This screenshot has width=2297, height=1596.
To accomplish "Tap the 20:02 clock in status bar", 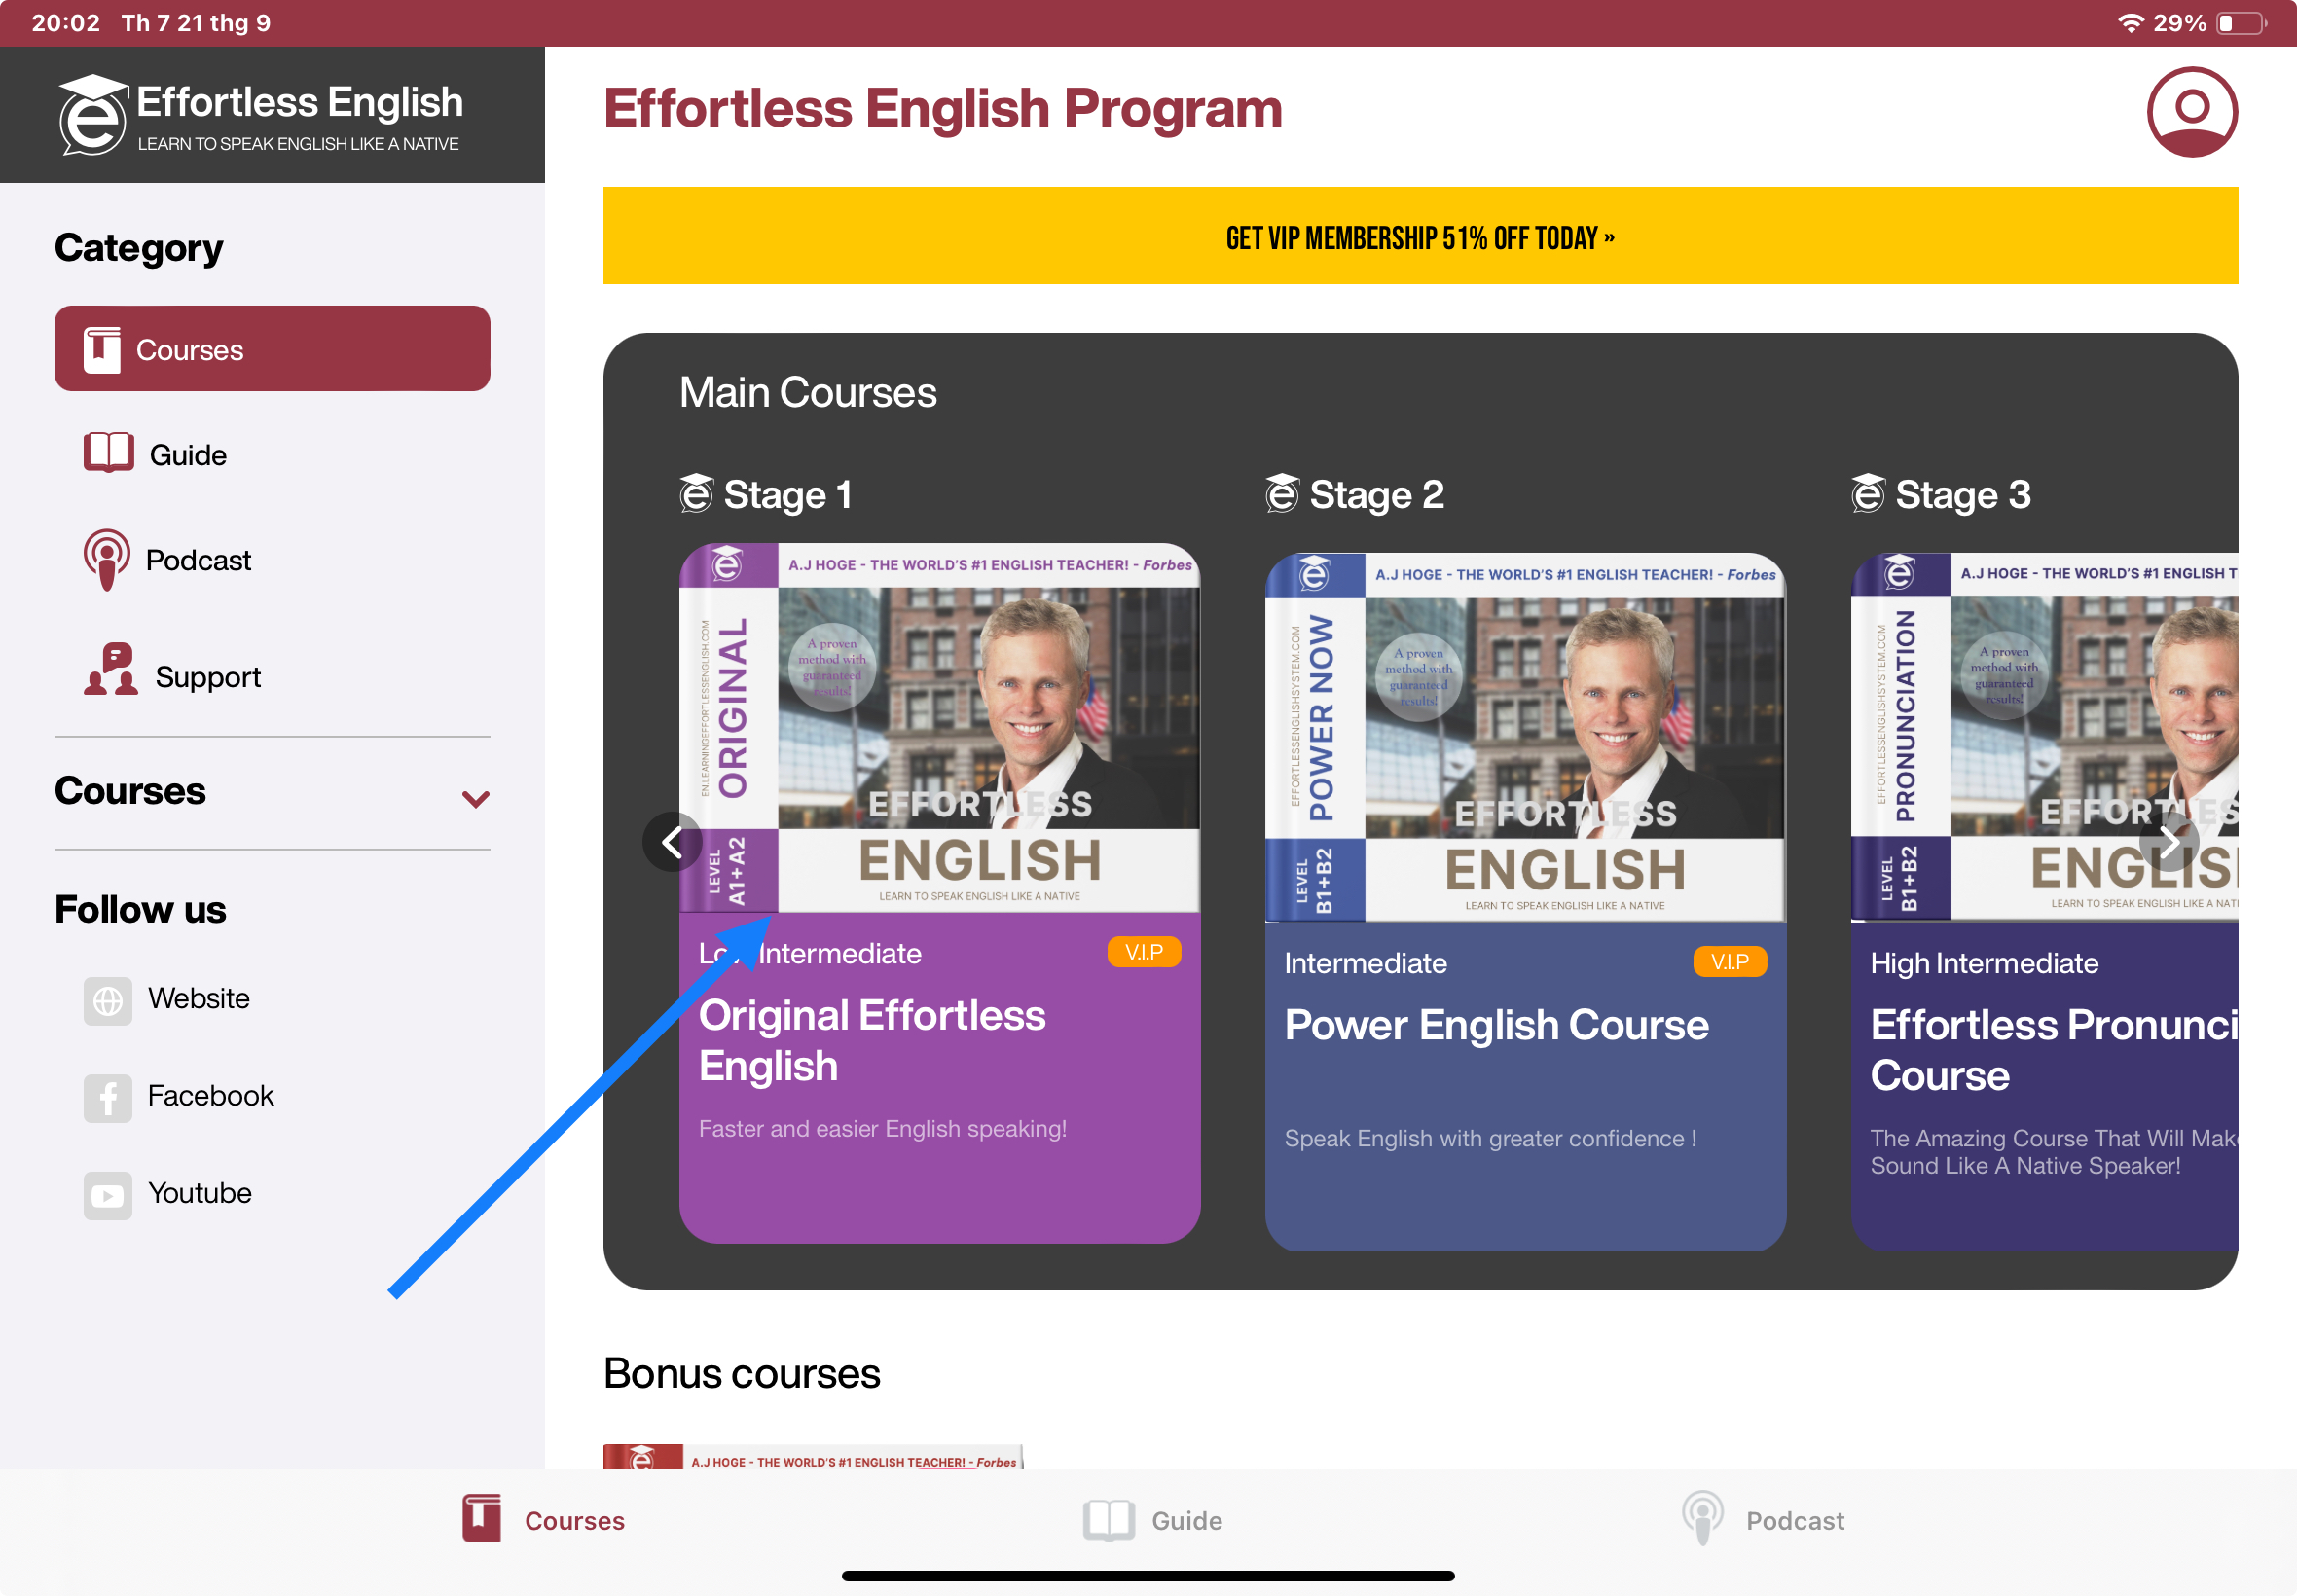I will tap(65, 23).
